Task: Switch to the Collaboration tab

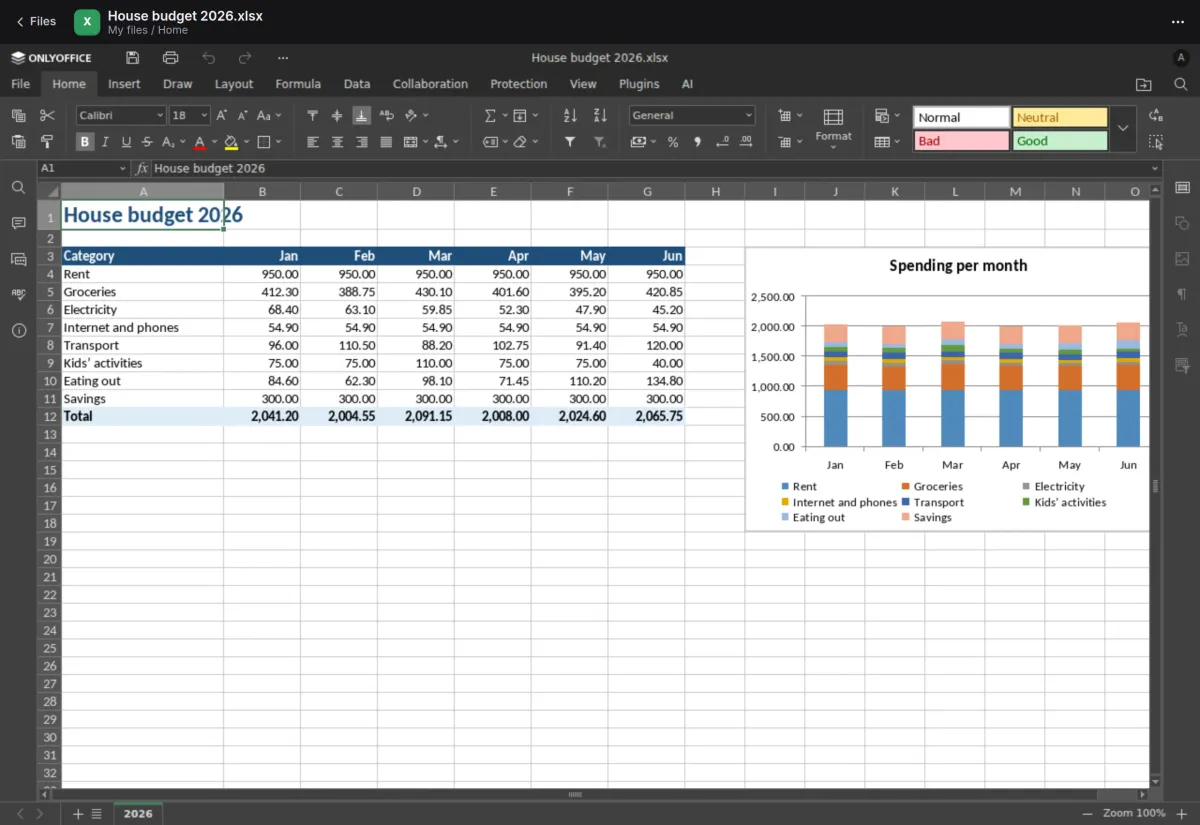Action: point(430,84)
